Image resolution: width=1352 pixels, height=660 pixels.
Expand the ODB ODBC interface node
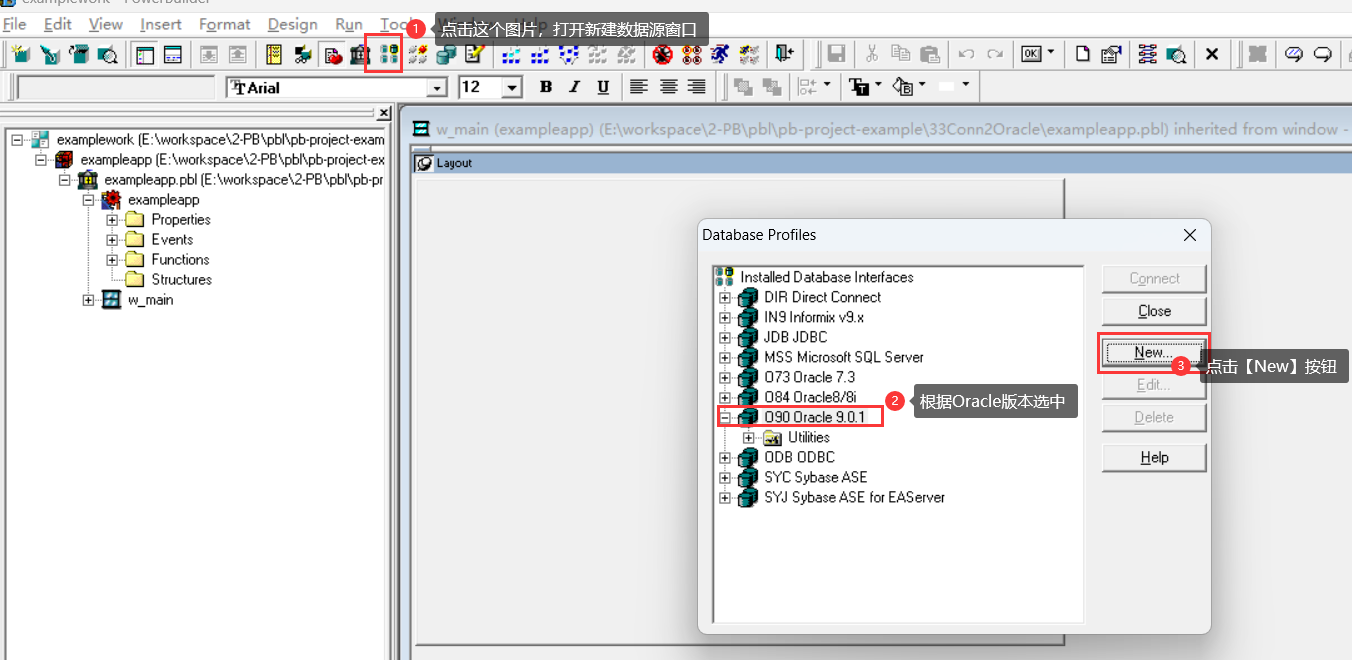[x=725, y=457]
